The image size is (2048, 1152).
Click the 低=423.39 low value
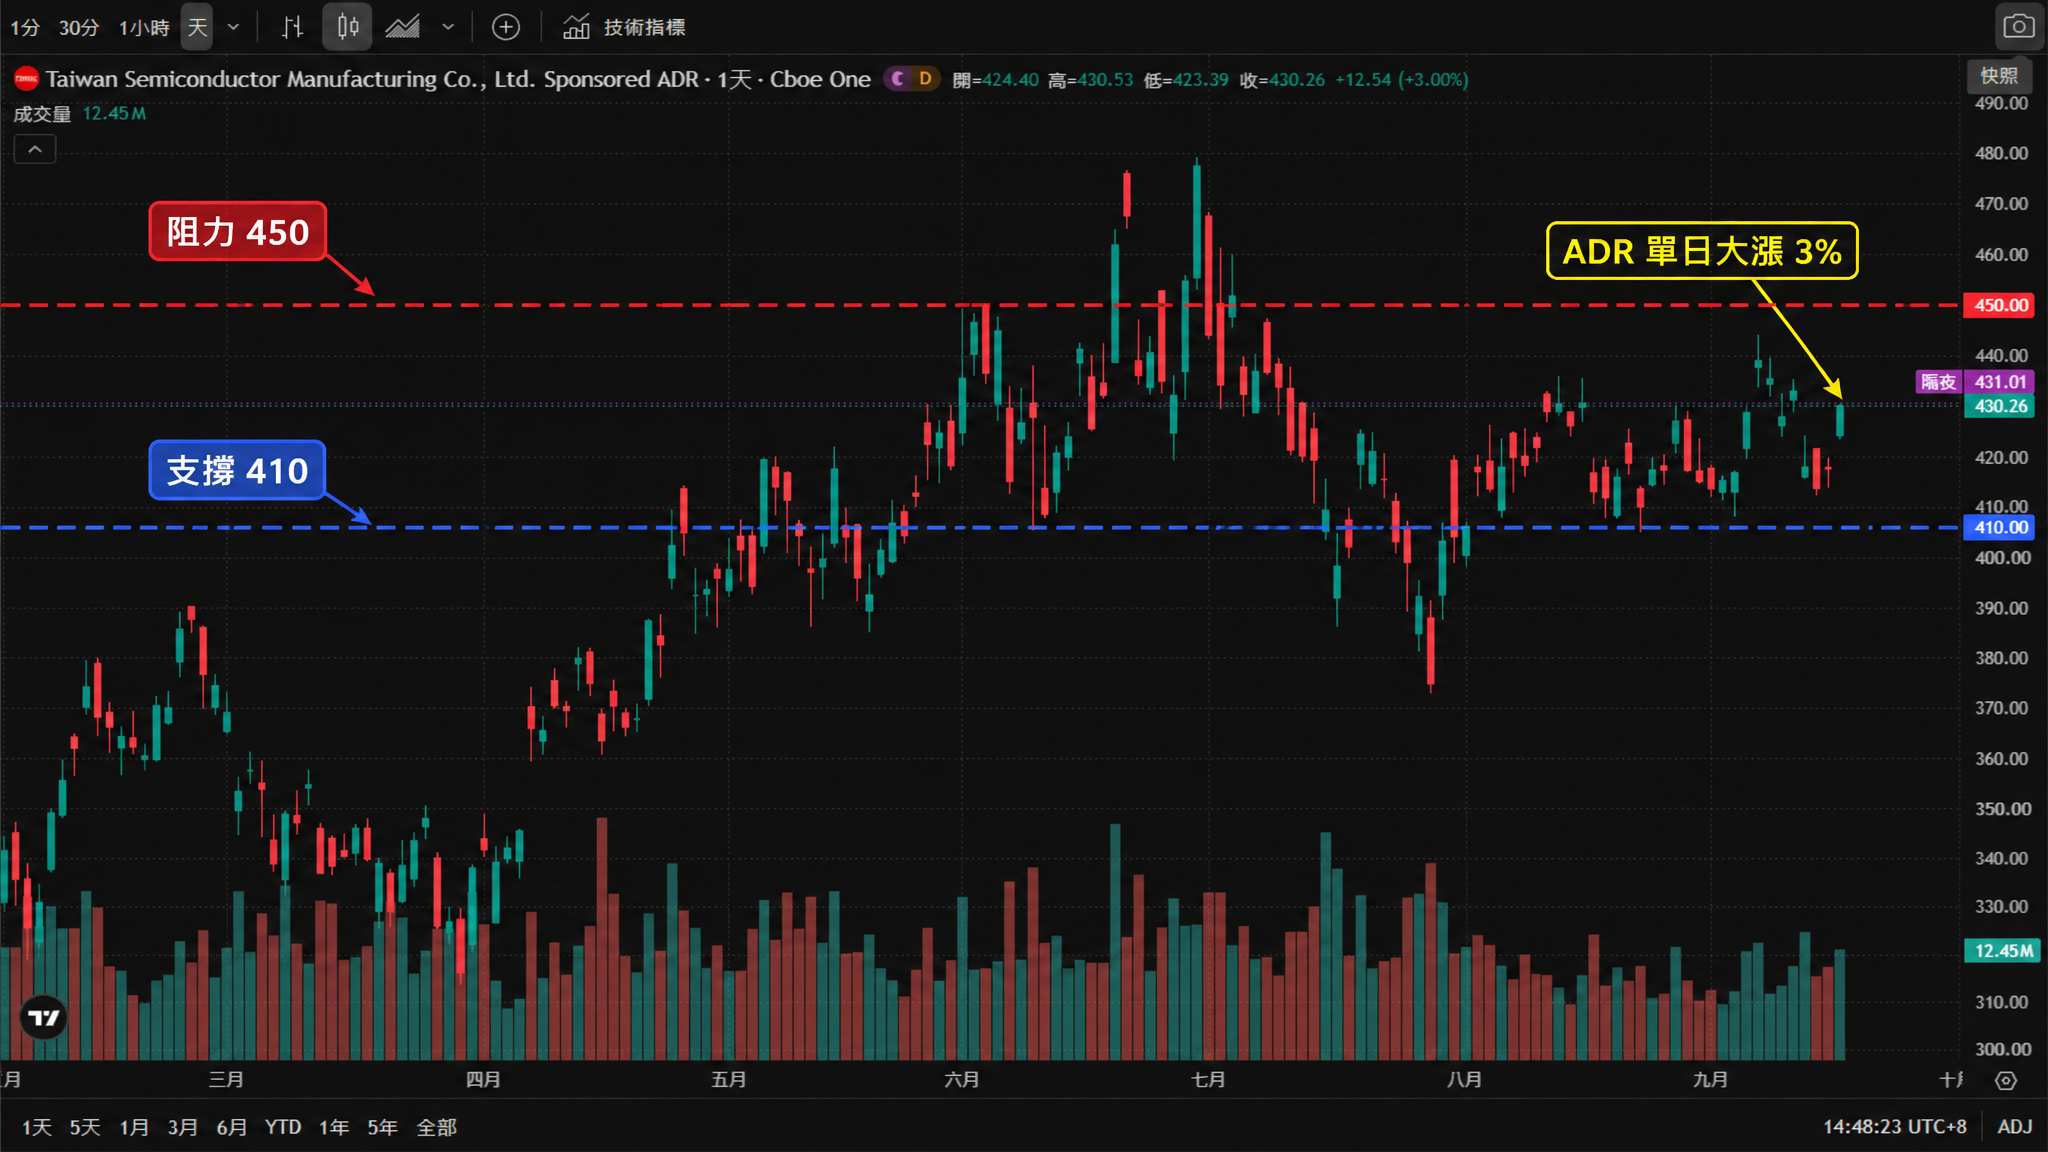(1186, 80)
